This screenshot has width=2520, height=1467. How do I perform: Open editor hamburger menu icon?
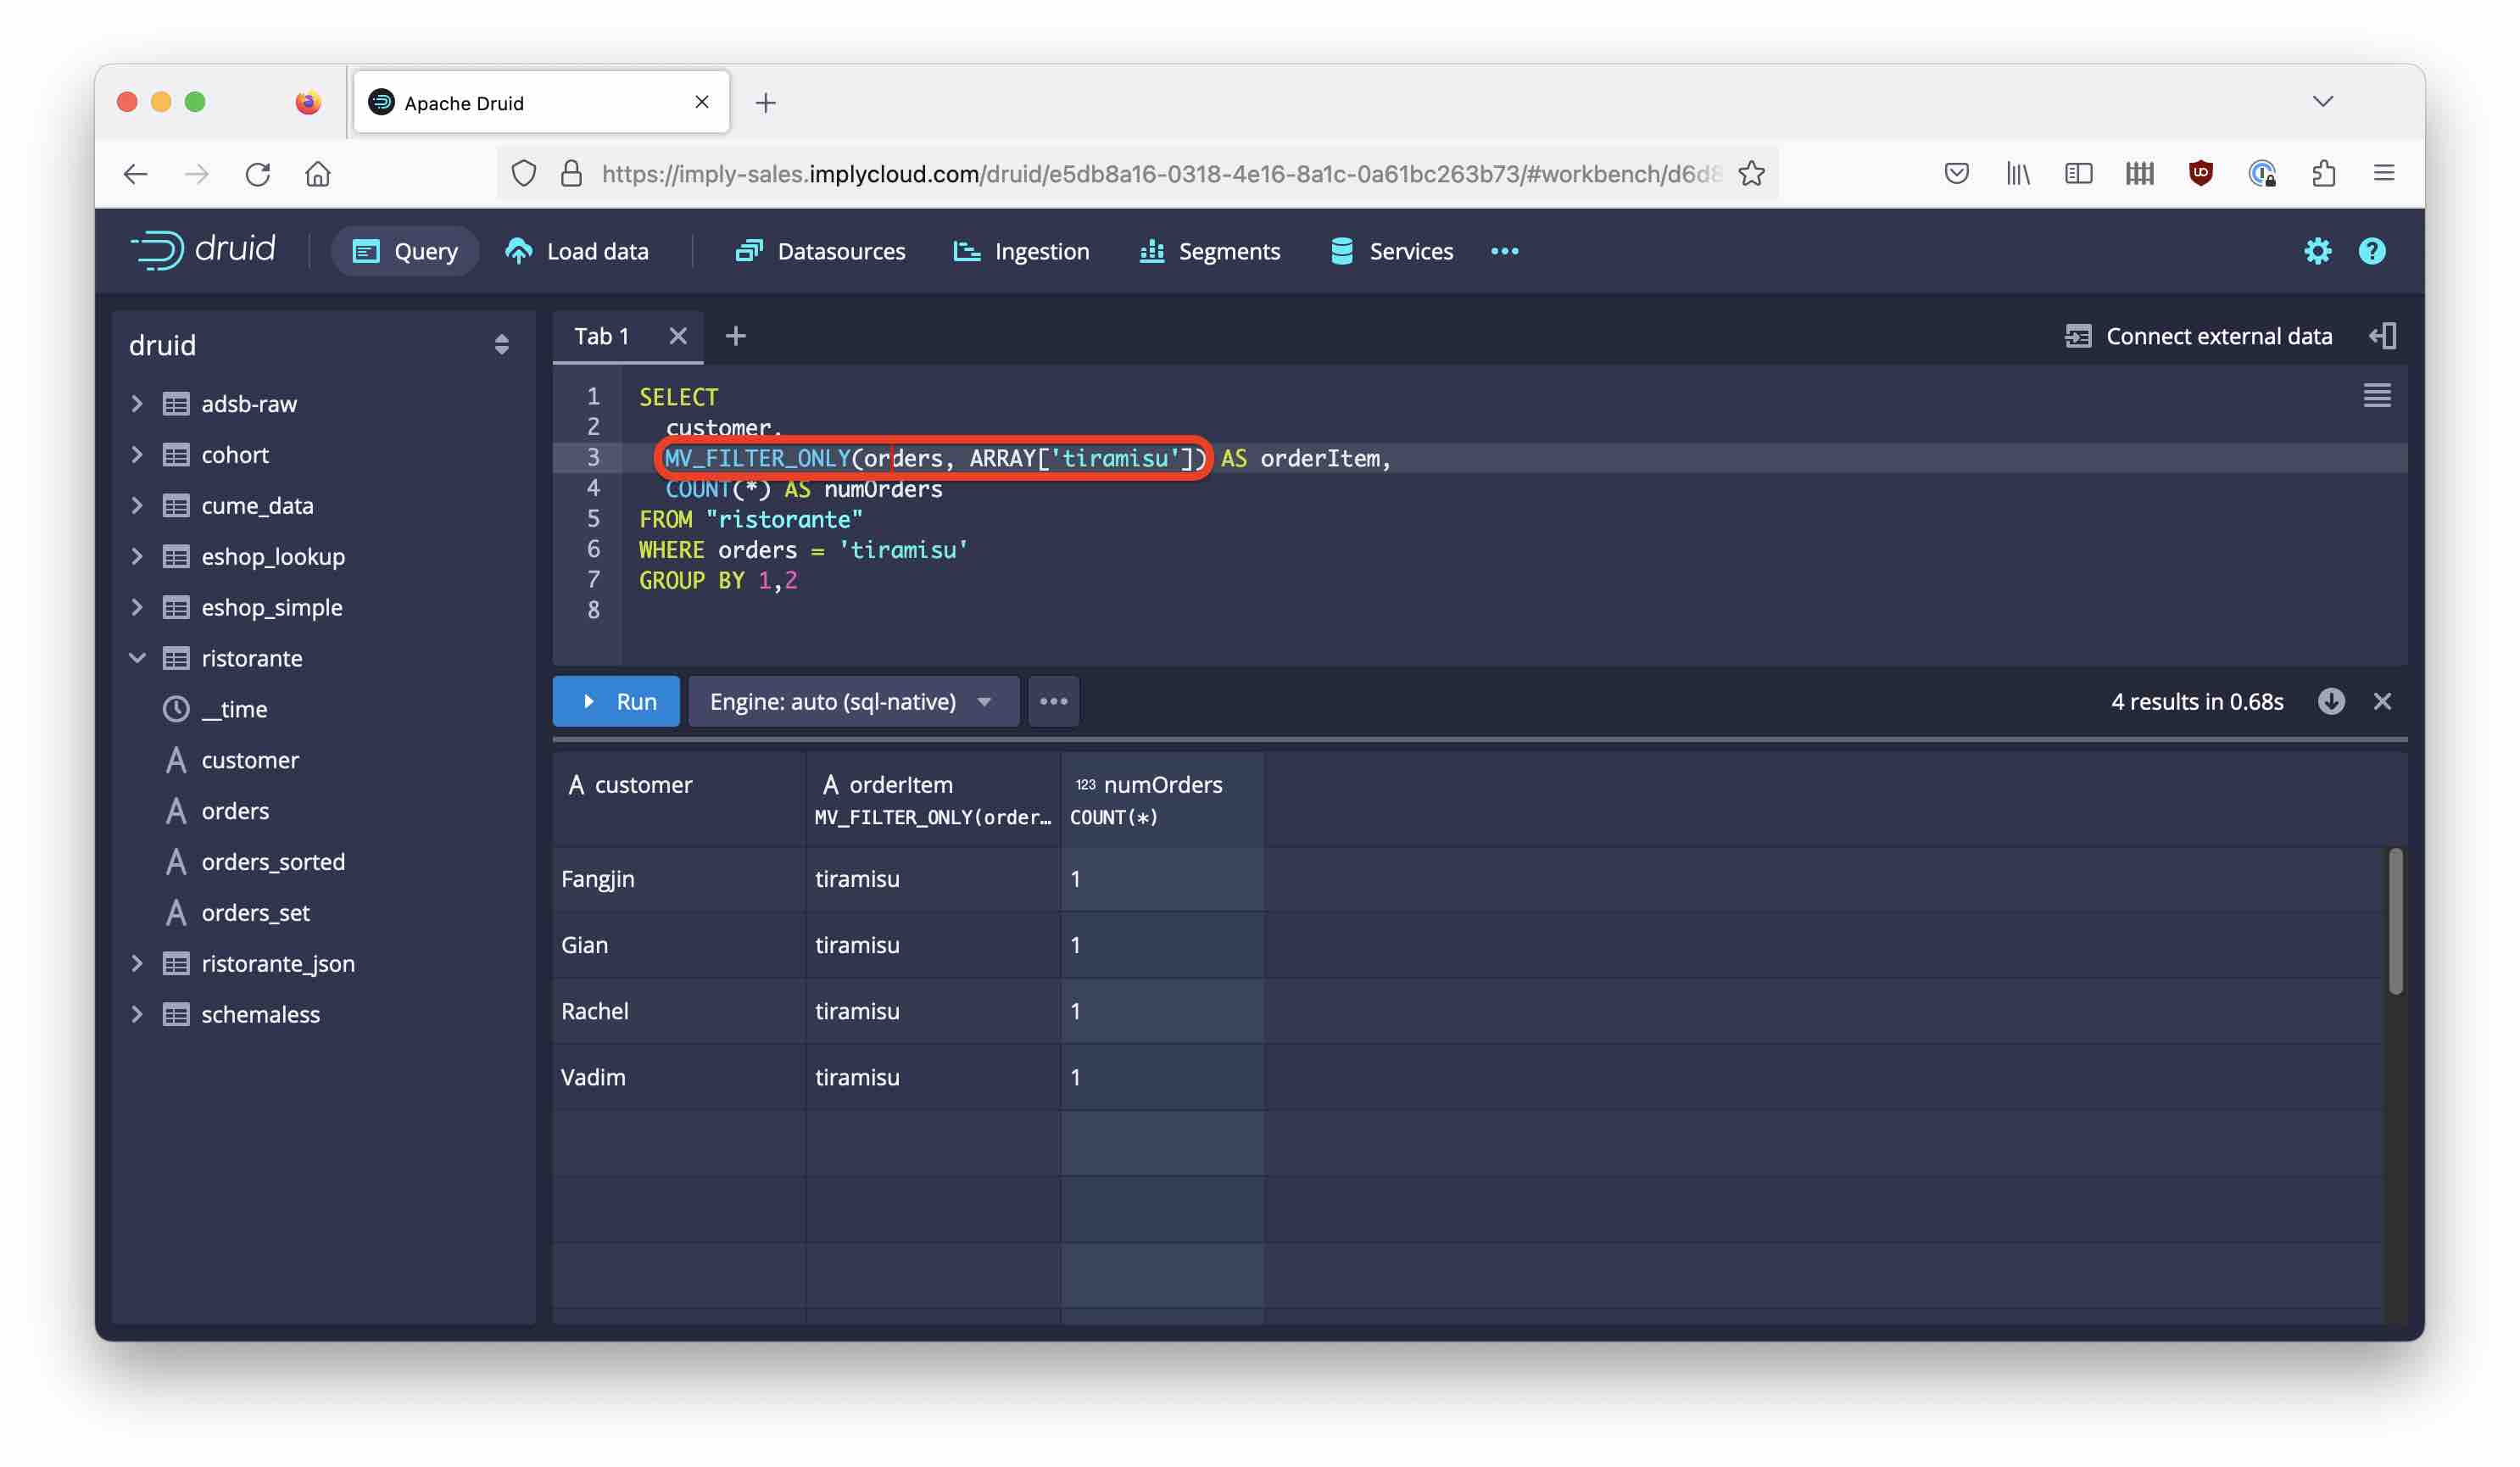point(2376,396)
